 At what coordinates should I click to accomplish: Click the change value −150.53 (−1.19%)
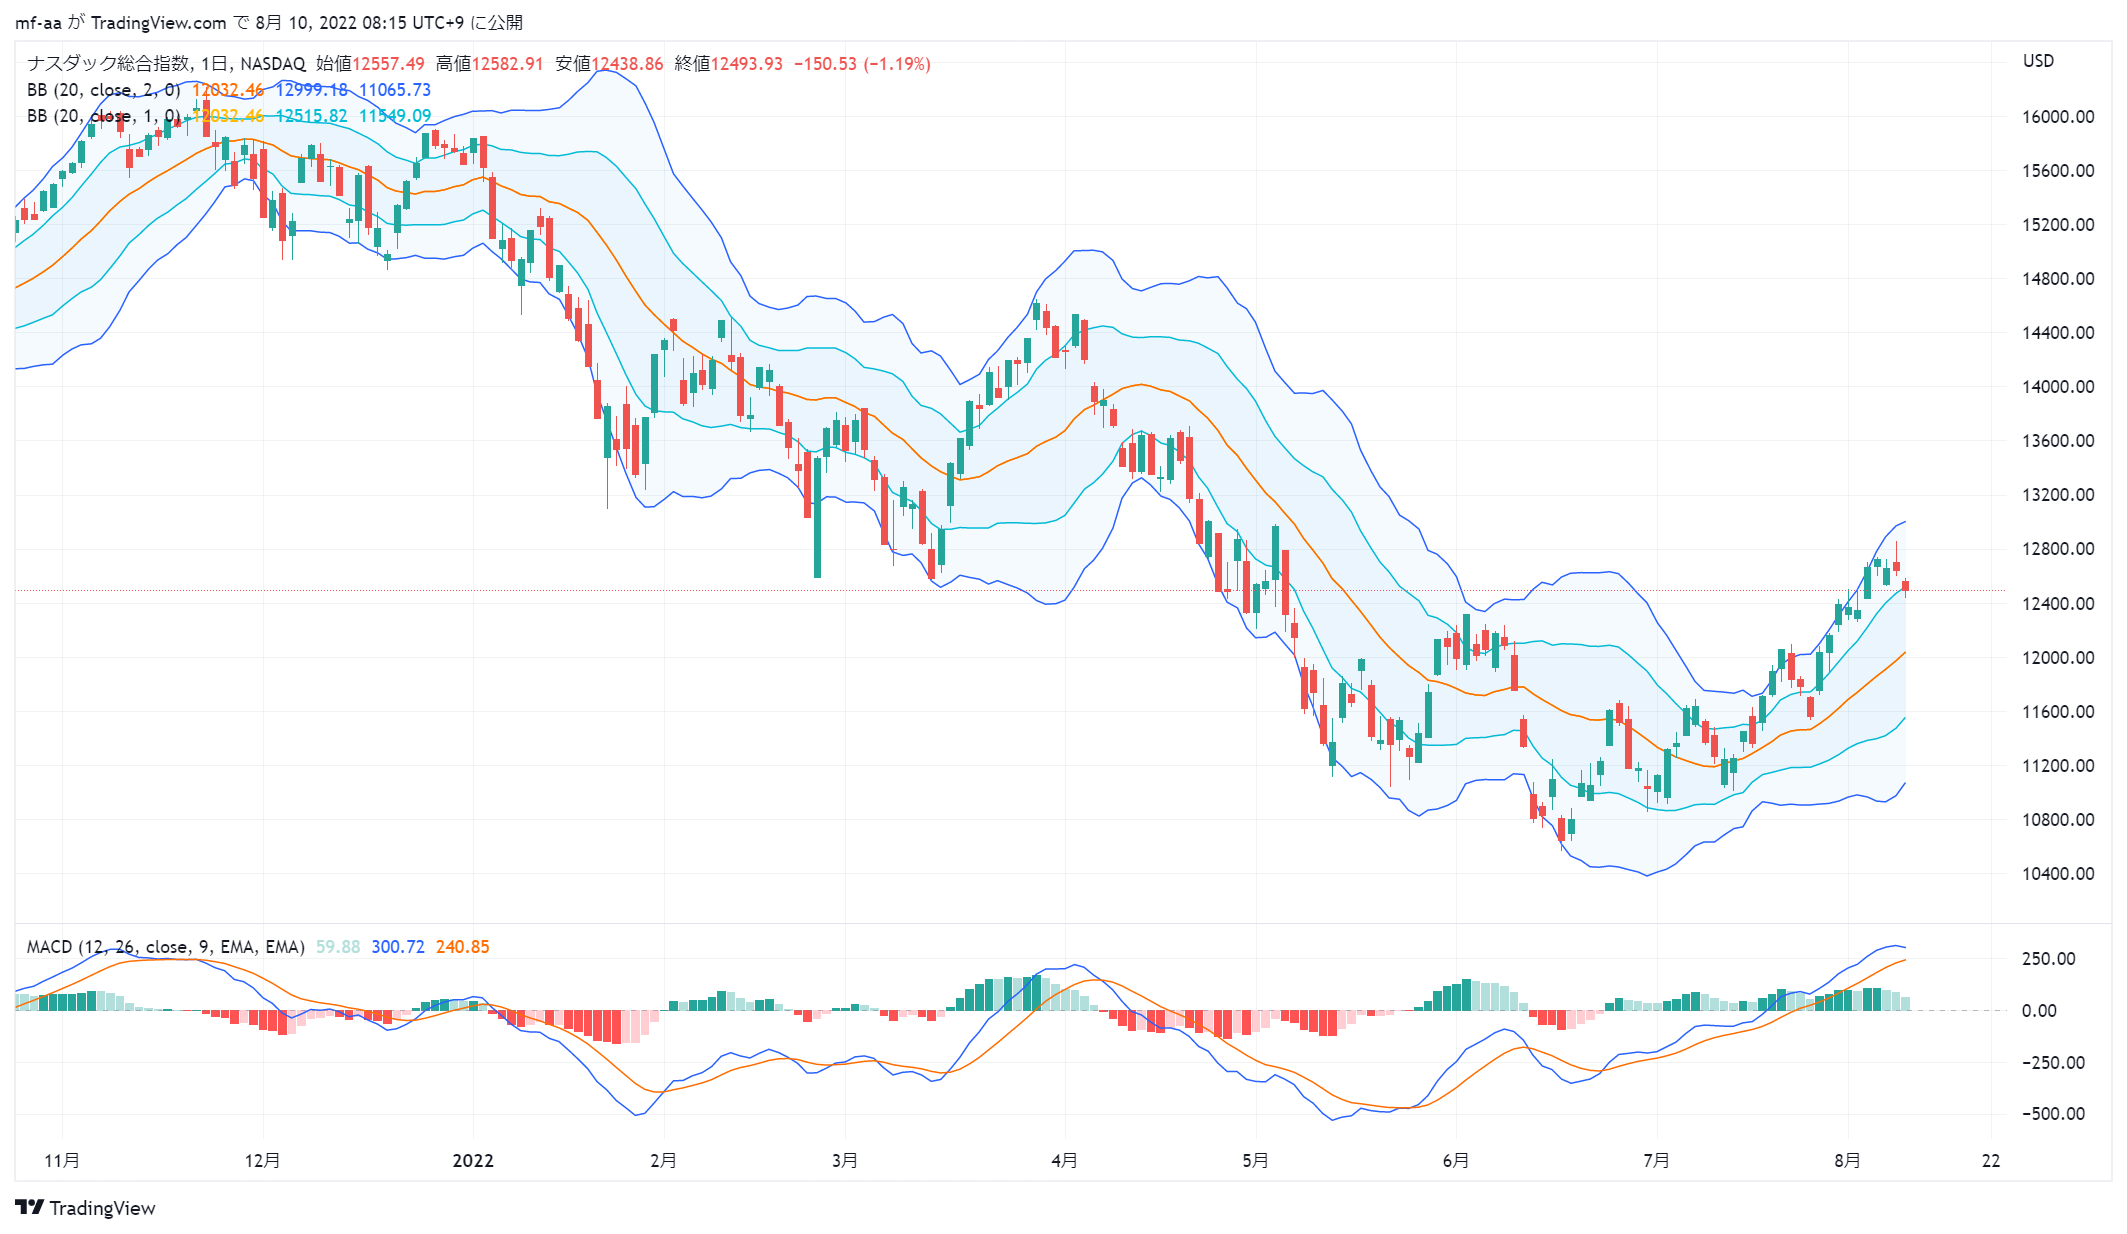click(862, 64)
